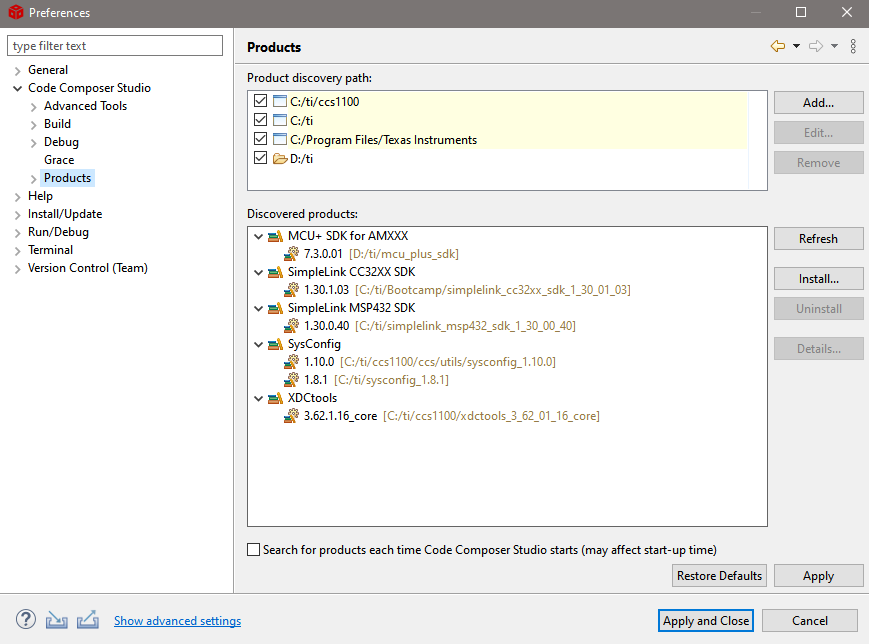This screenshot has height=644, width=869.
Task: Uncheck the C:/ti/ccs1100 discovery path
Action: click(261, 102)
